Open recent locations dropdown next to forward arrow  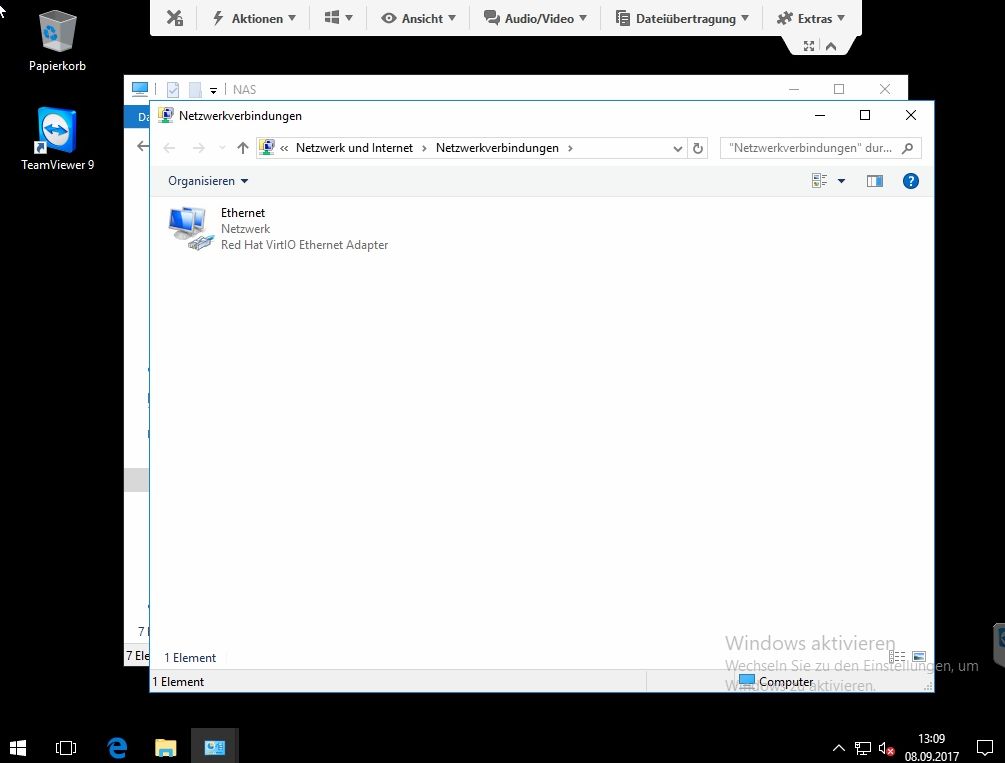click(222, 148)
